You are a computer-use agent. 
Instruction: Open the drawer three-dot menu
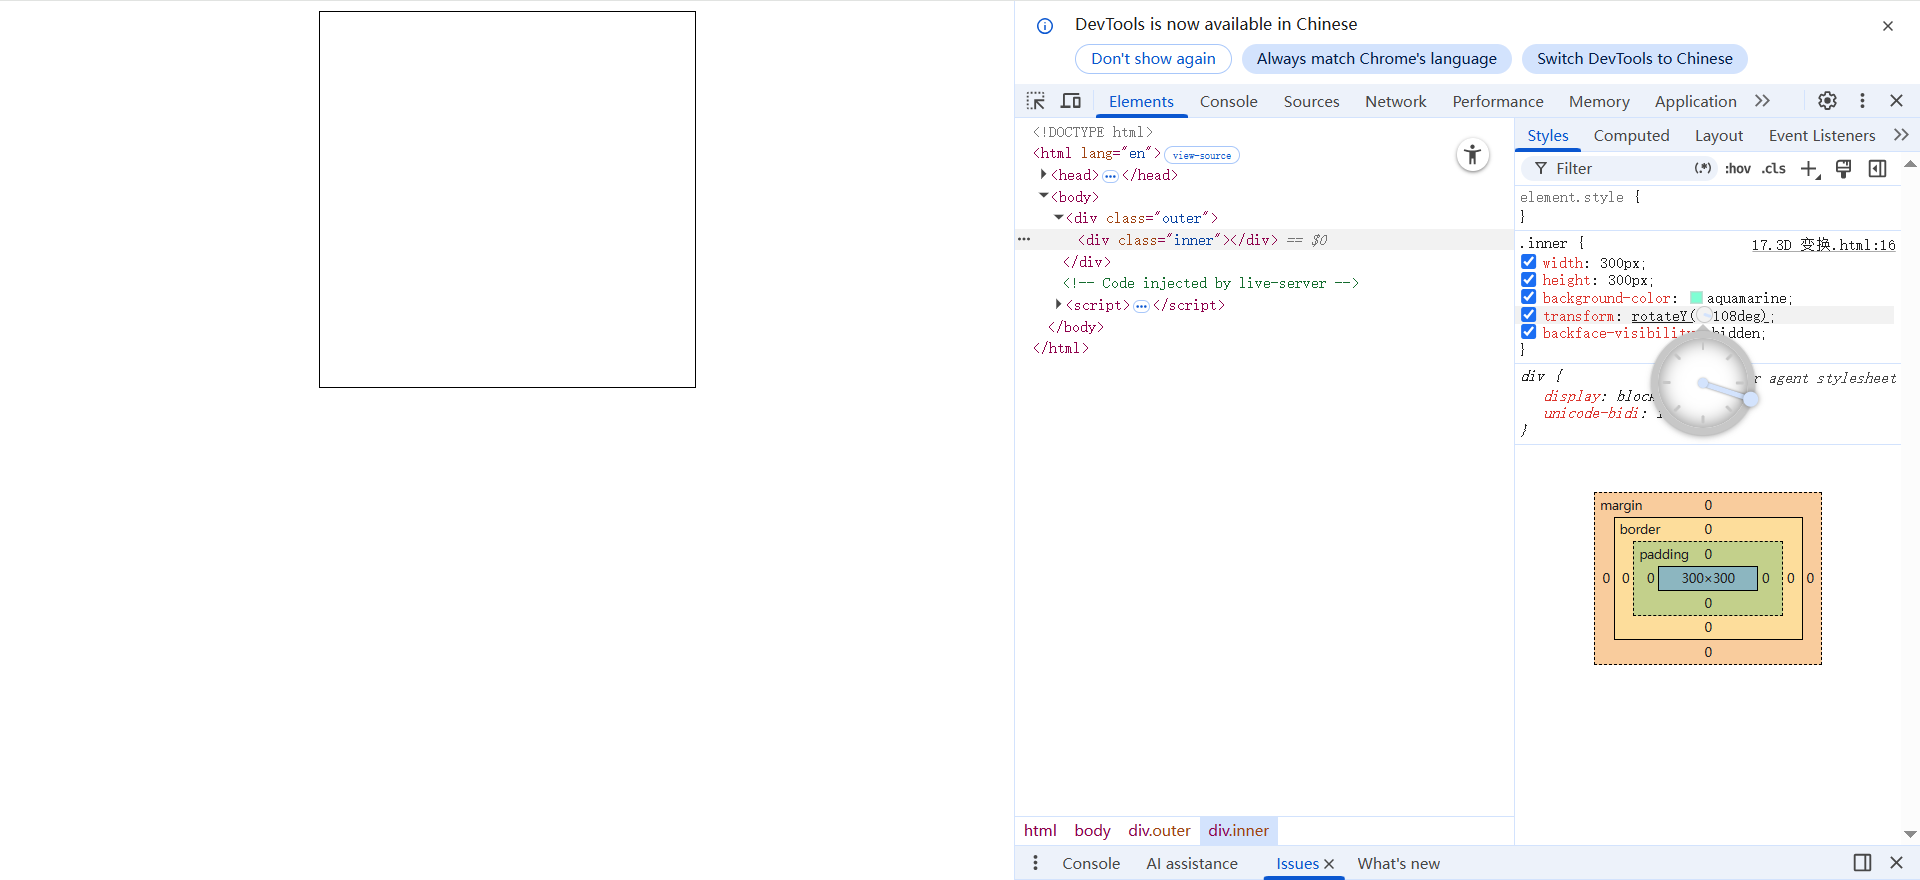(1035, 863)
